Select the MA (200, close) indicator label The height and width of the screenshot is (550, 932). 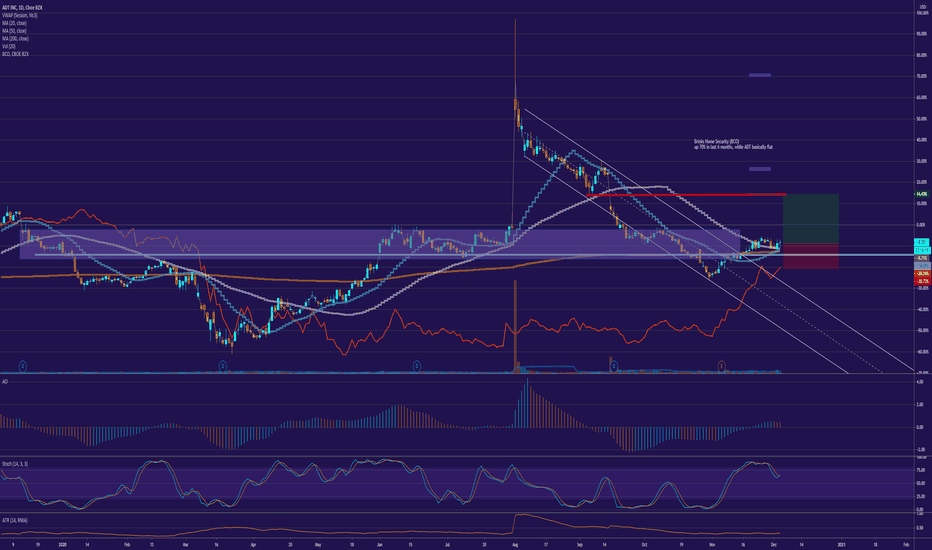pyautogui.click(x=15, y=39)
